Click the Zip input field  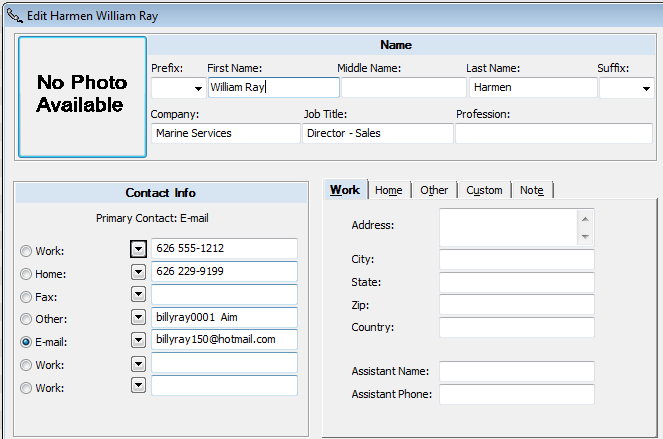click(x=517, y=305)
